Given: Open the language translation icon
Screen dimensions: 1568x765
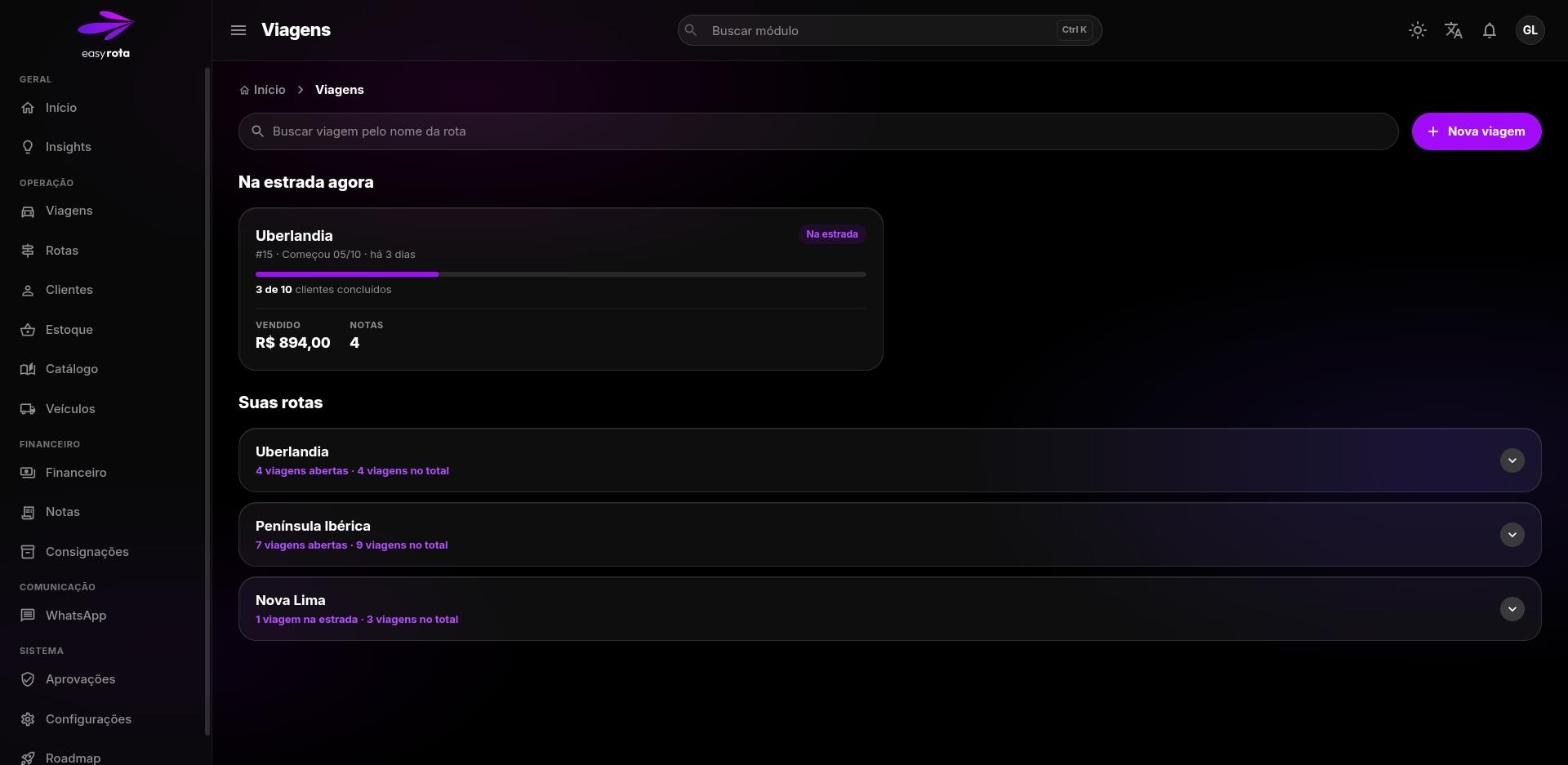Looking at the screenshot, I should [1453, 30].
